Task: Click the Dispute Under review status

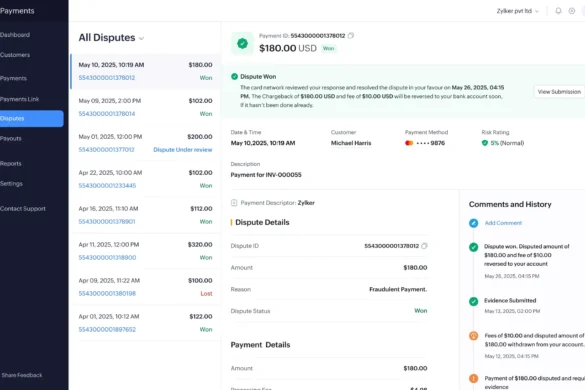Action: pos(183,150)
